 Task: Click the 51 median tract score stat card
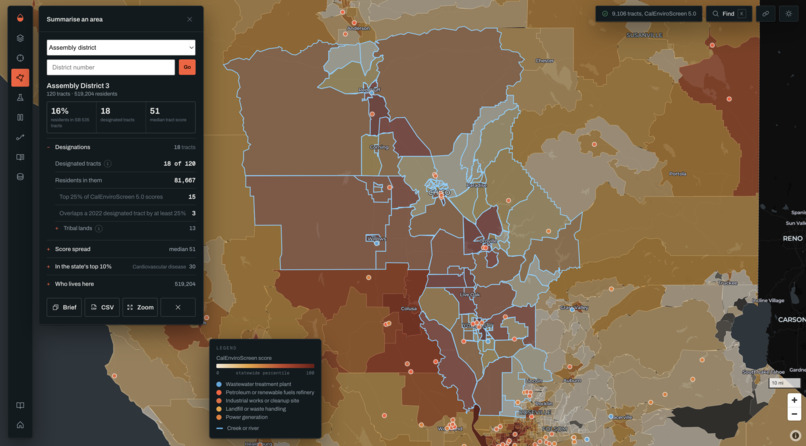coord(170,117)
